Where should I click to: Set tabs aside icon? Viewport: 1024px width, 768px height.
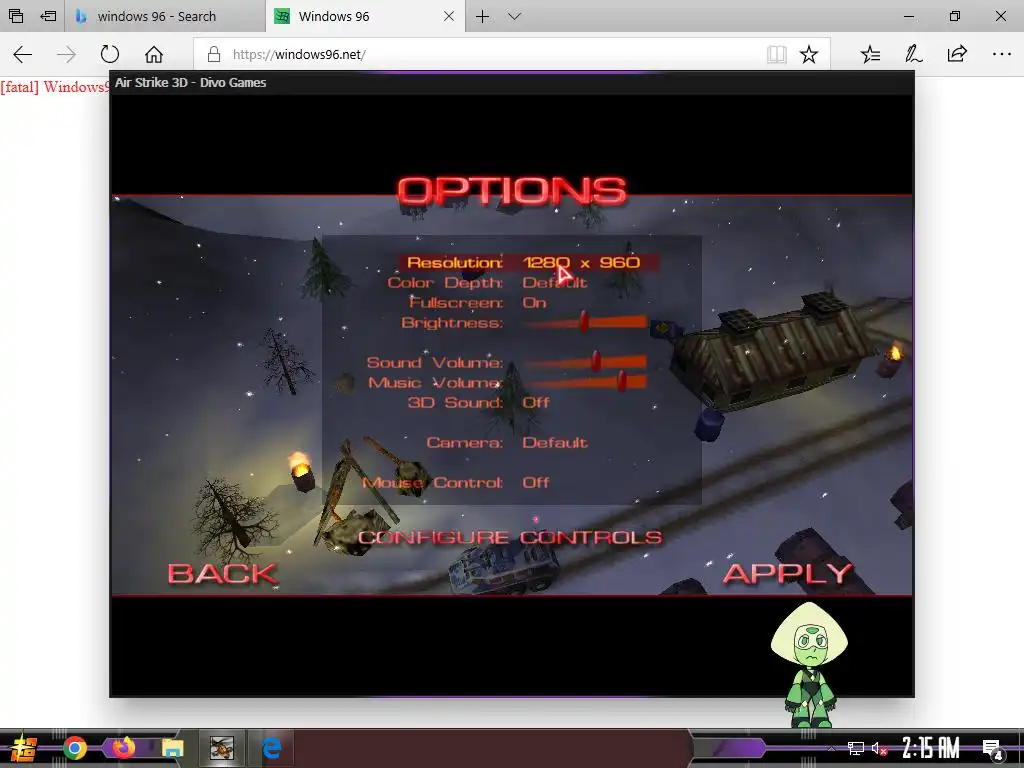[48, 16]
